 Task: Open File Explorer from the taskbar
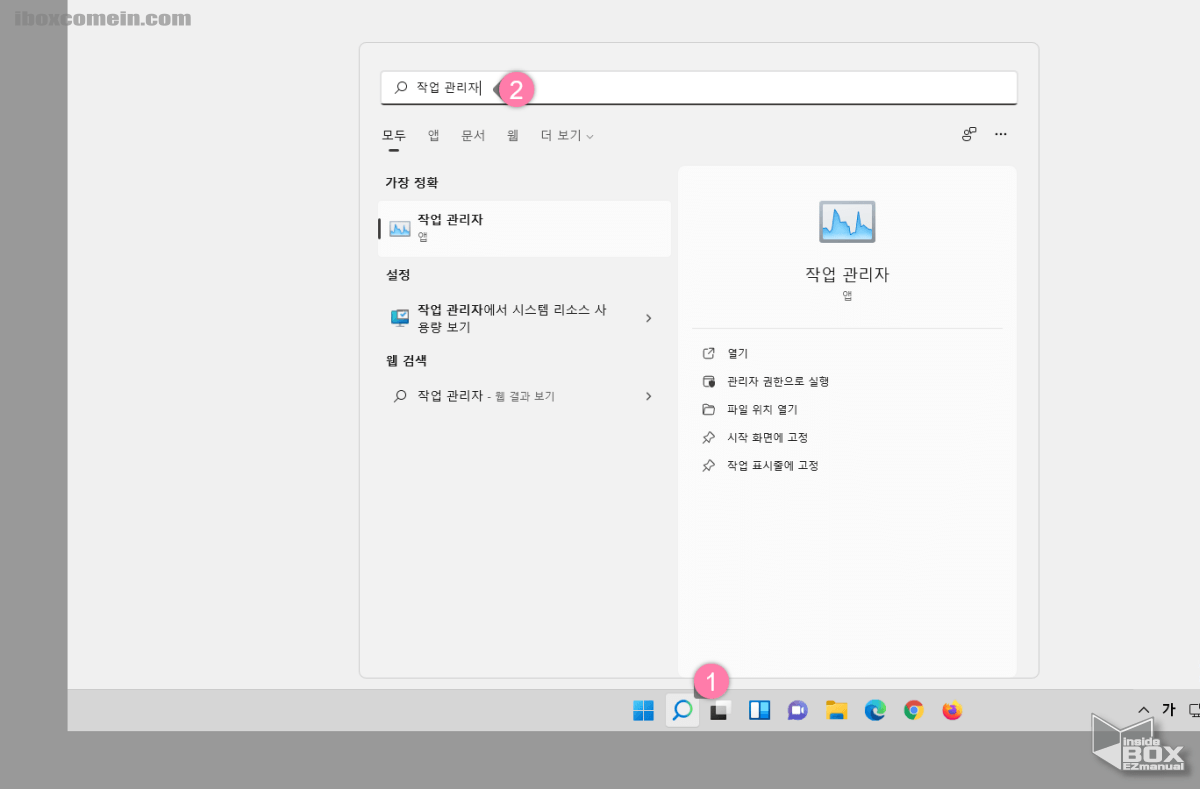tap(837, 710)
